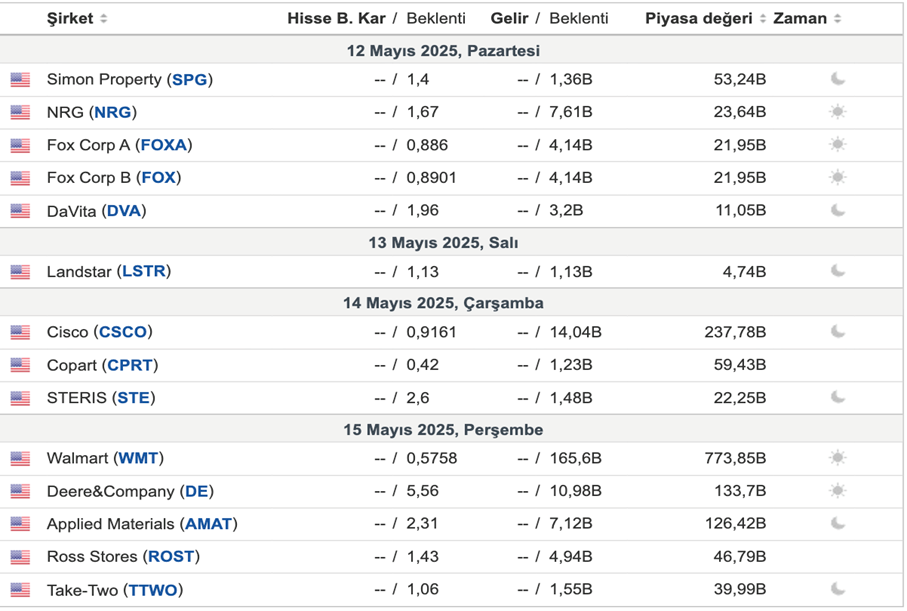Open the SPG ticker link
Viewport: 907px width, 611px height.
pyautogui.click(x=190, y=79)
